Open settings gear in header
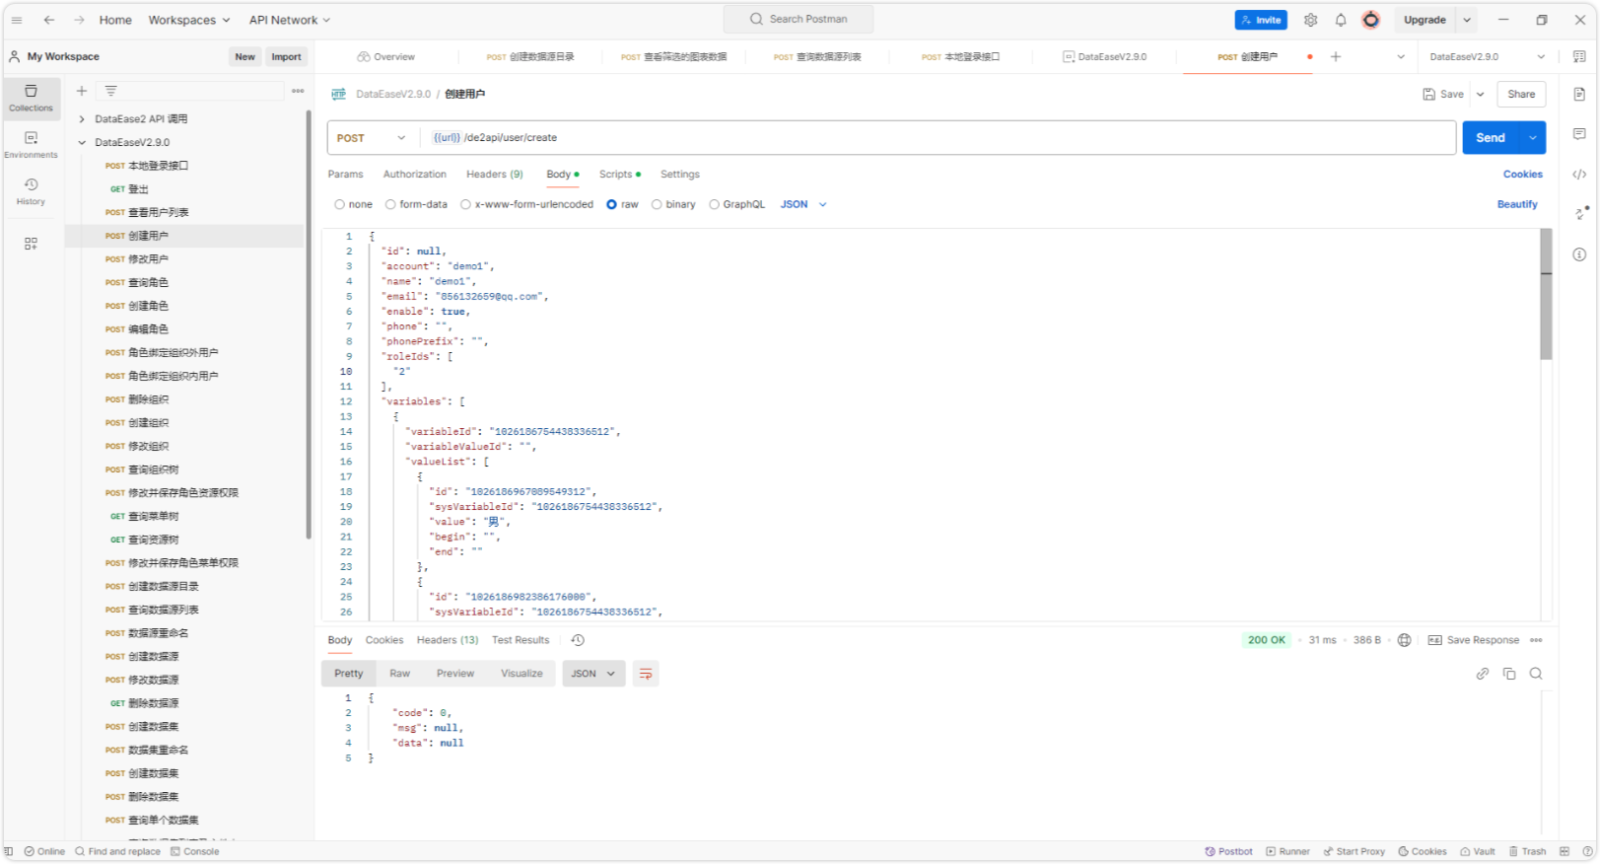 coord(1311,20)
